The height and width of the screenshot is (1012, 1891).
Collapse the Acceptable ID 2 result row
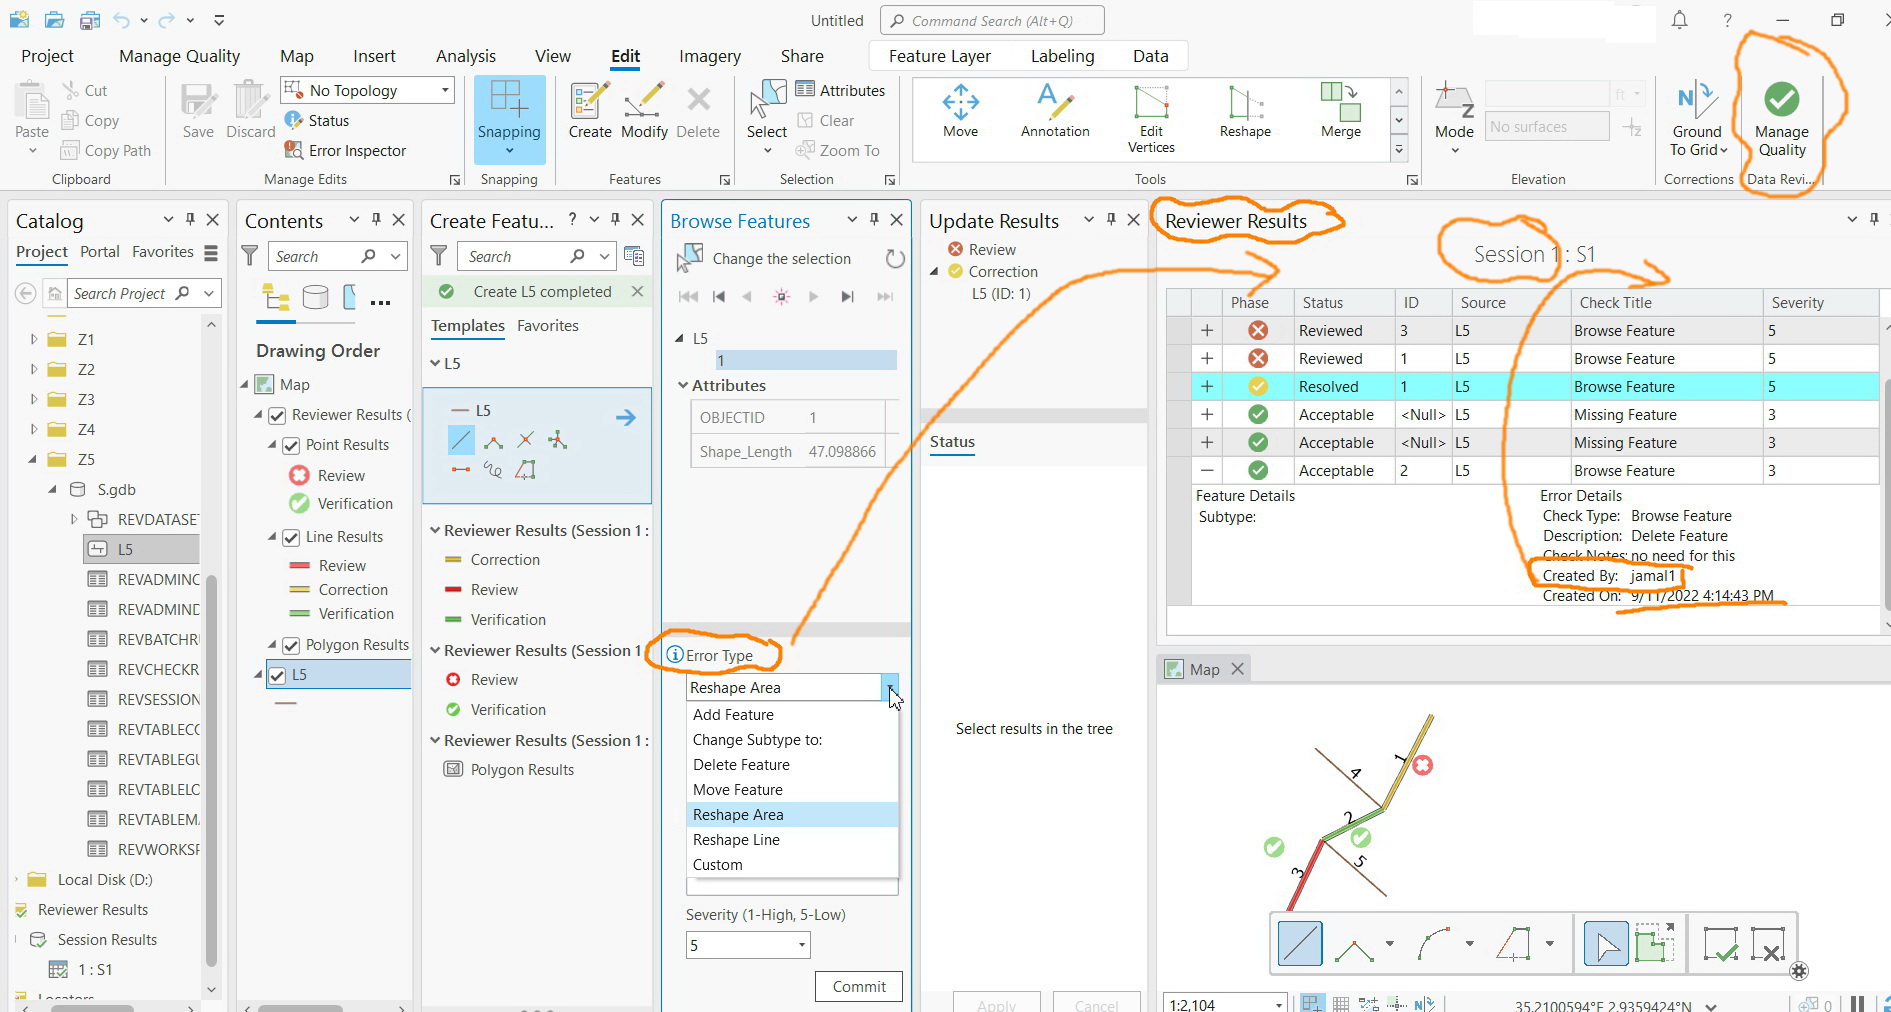(x=1207, y=470)
